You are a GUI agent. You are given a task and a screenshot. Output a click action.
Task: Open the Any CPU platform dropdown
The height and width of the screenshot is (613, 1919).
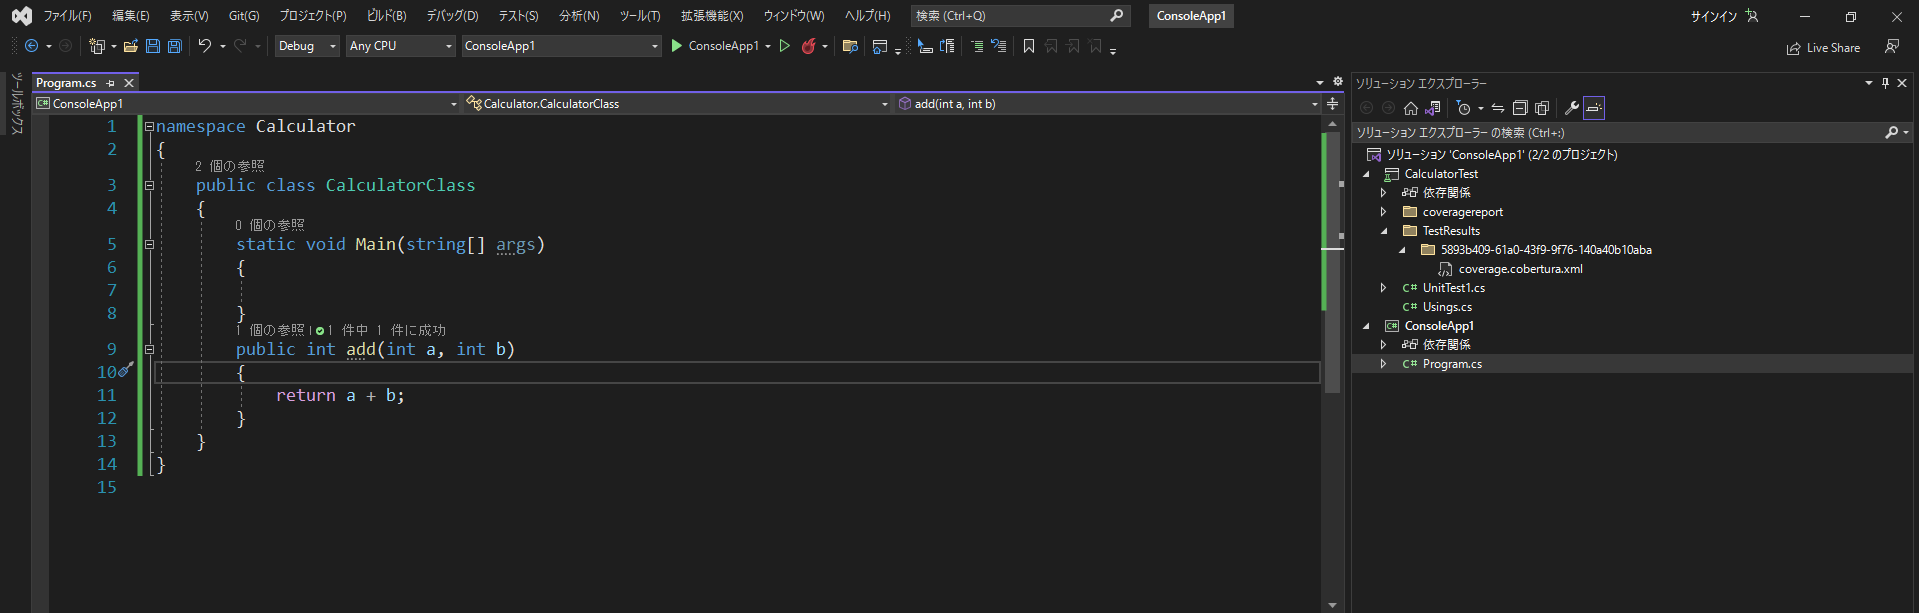pos(401,46)
